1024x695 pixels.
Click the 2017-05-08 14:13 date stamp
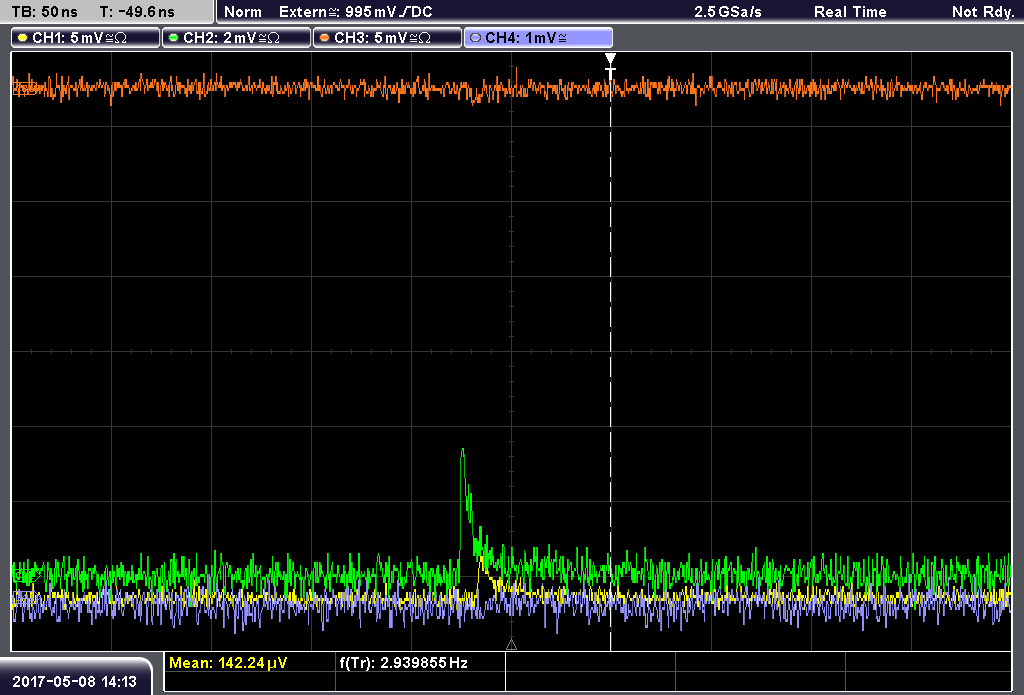click(x=74, y=682)
